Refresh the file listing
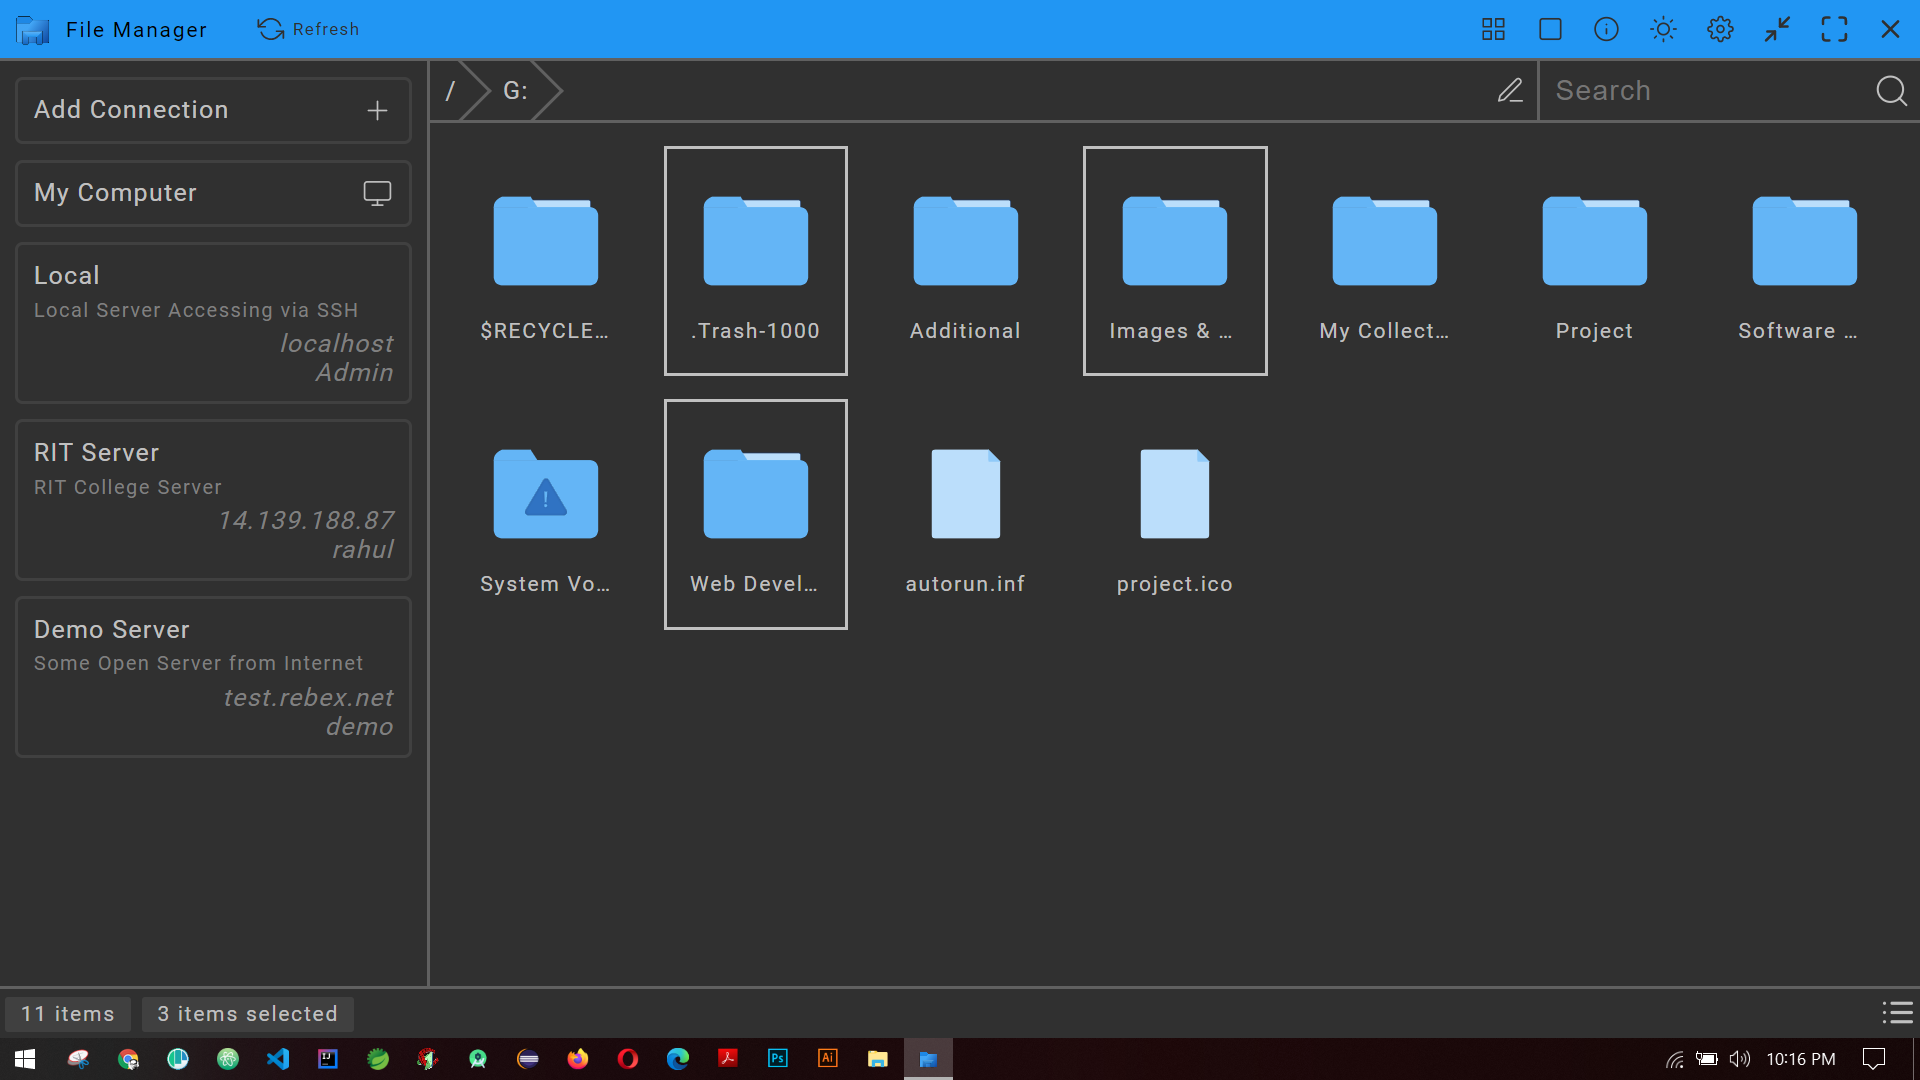This screenshot has height=1080, width=1920. [308, 29]
